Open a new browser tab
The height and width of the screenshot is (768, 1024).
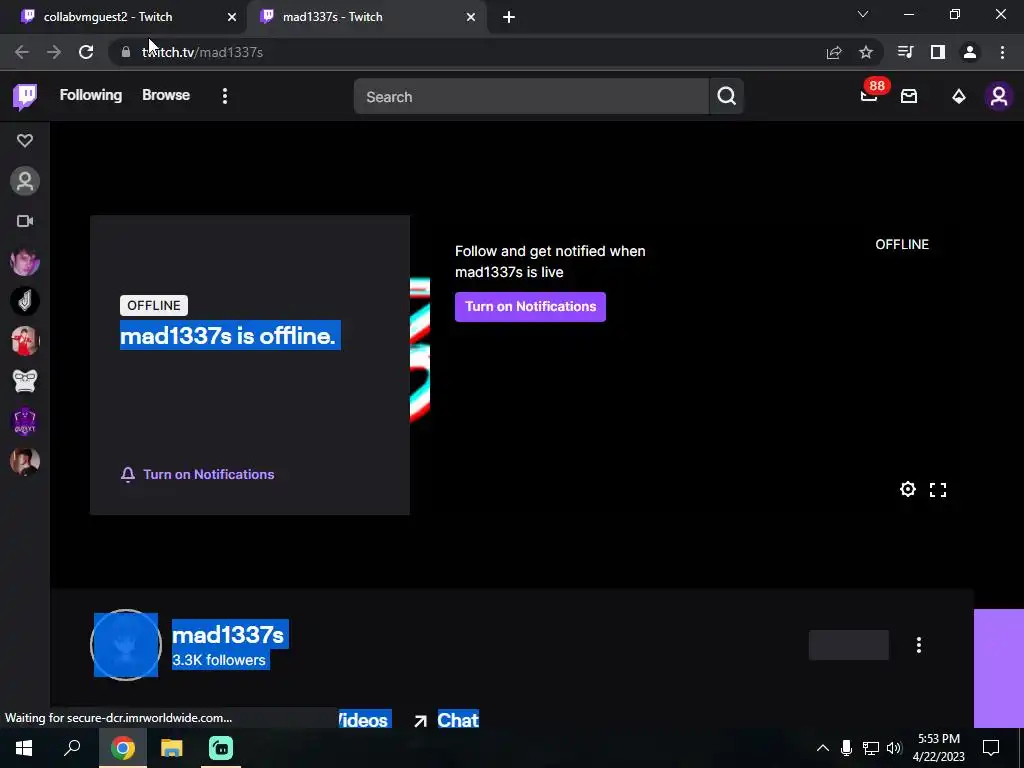click(509, 18)
